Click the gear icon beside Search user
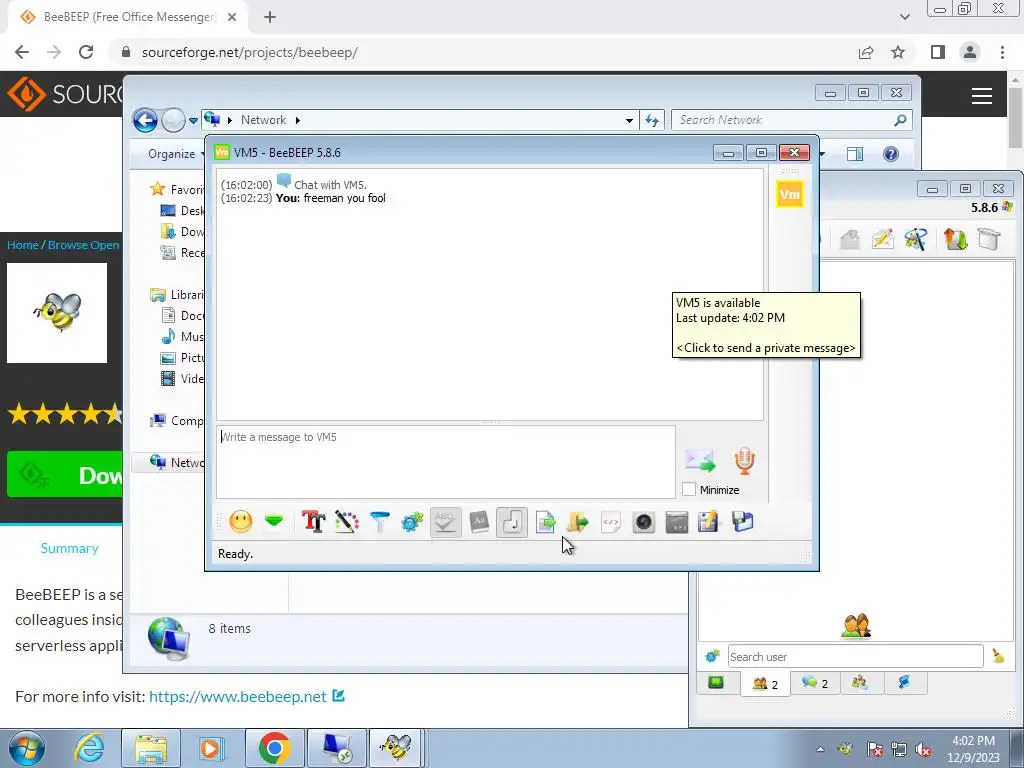The image size is (1024, 768). pos(712,656)
